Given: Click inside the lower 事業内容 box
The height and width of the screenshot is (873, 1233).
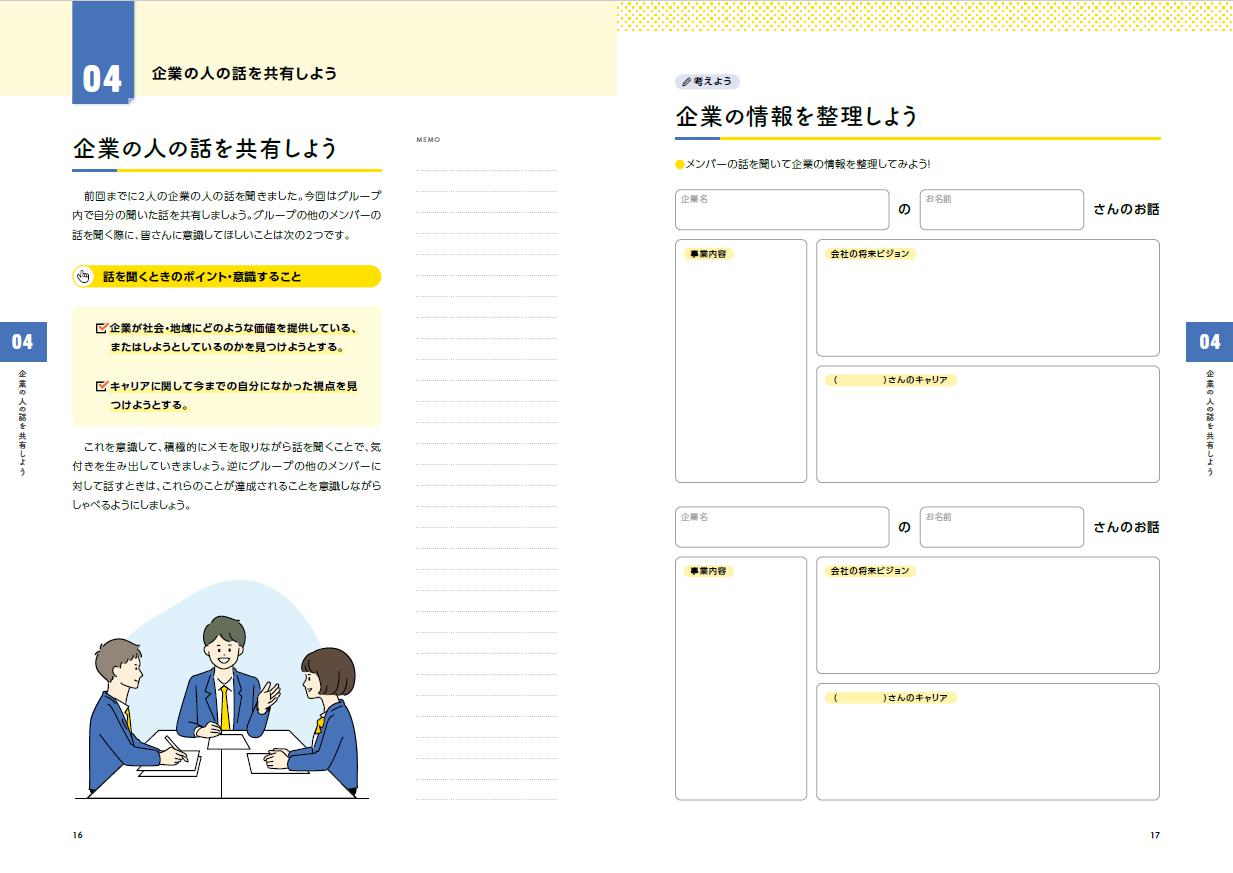Looking at the screenshot, I should click(741, 678).
